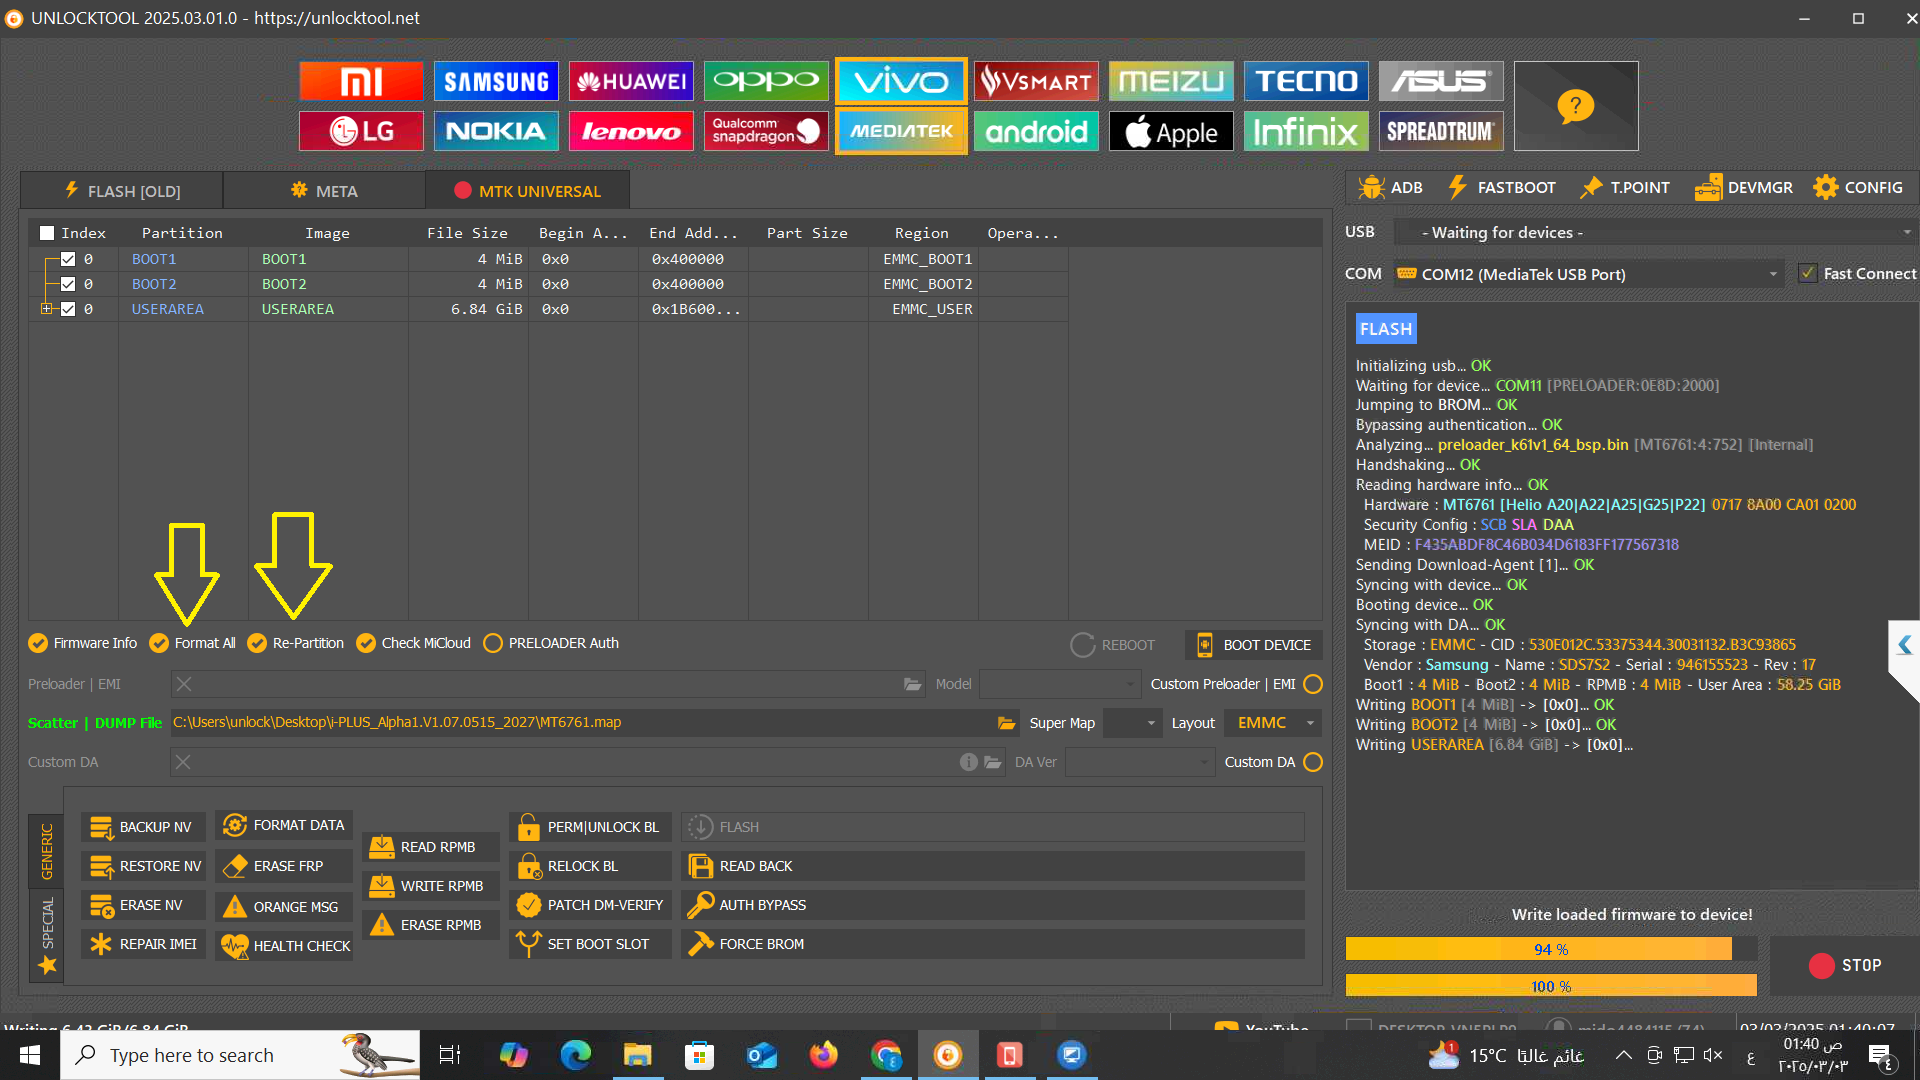Open the DA Ver dropdown
The image size is (1920, 1080).
(1139, 762)
